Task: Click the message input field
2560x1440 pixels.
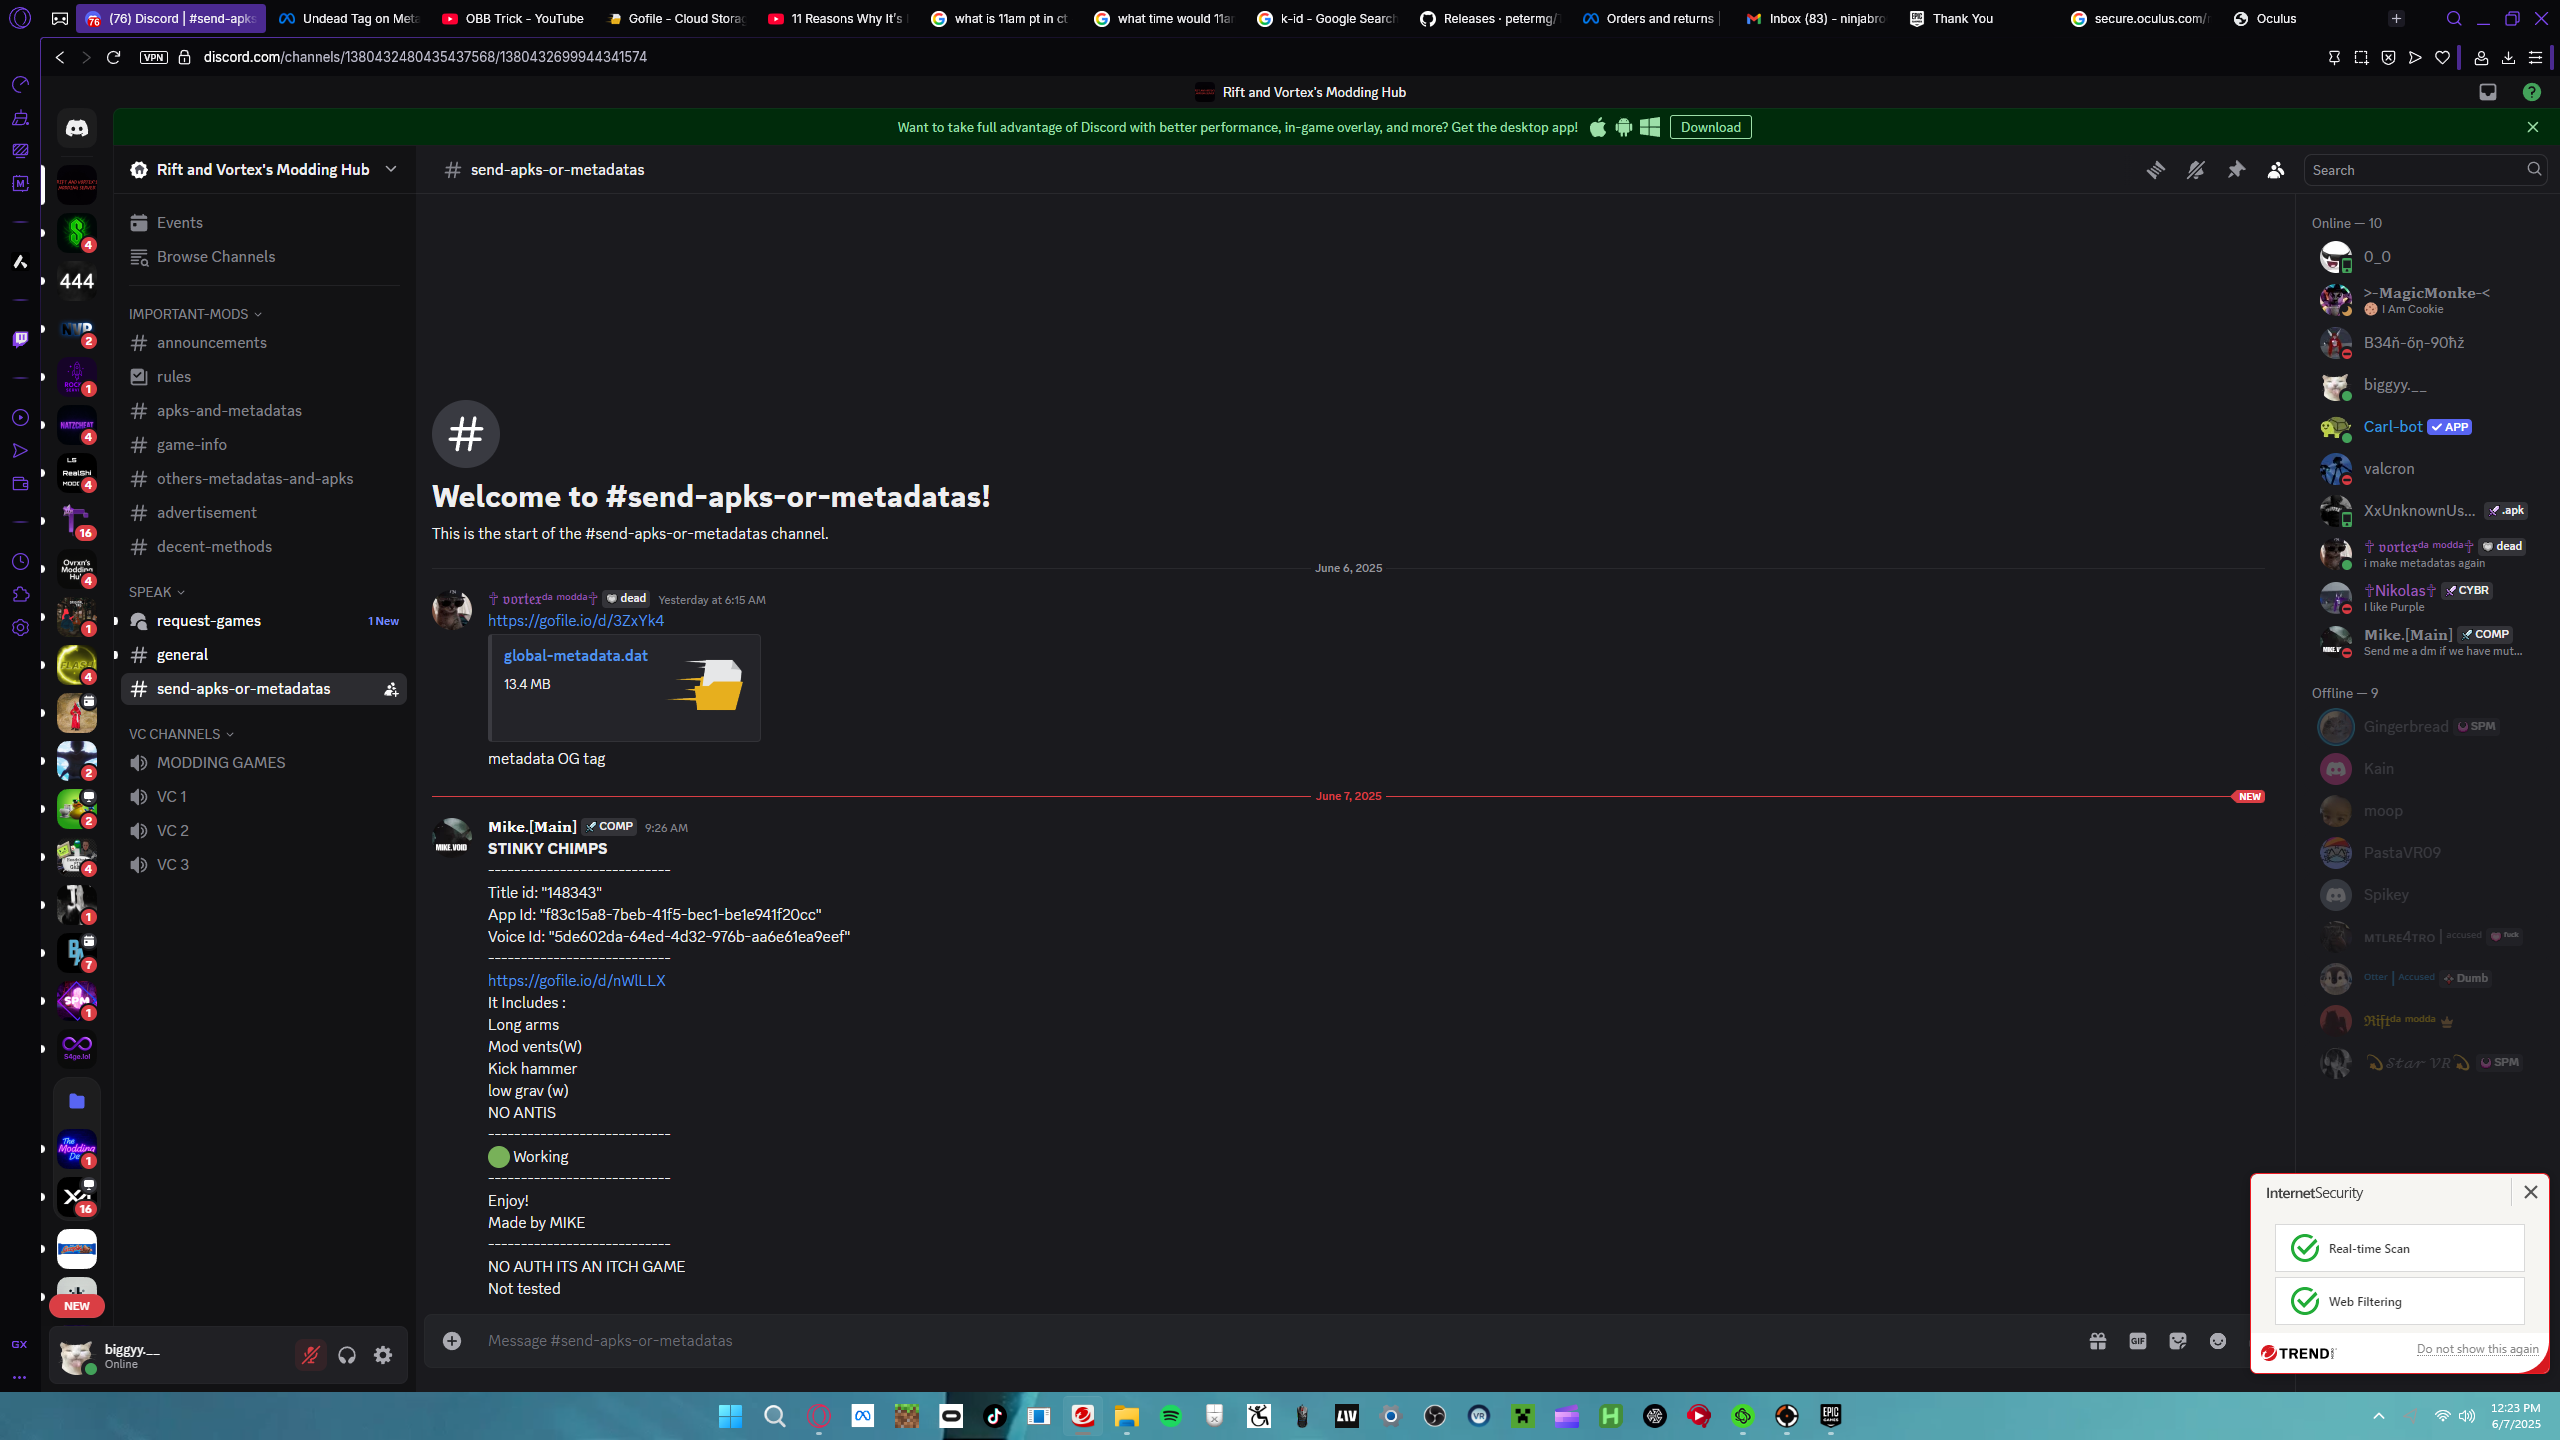Action: pos(1200,1341)
